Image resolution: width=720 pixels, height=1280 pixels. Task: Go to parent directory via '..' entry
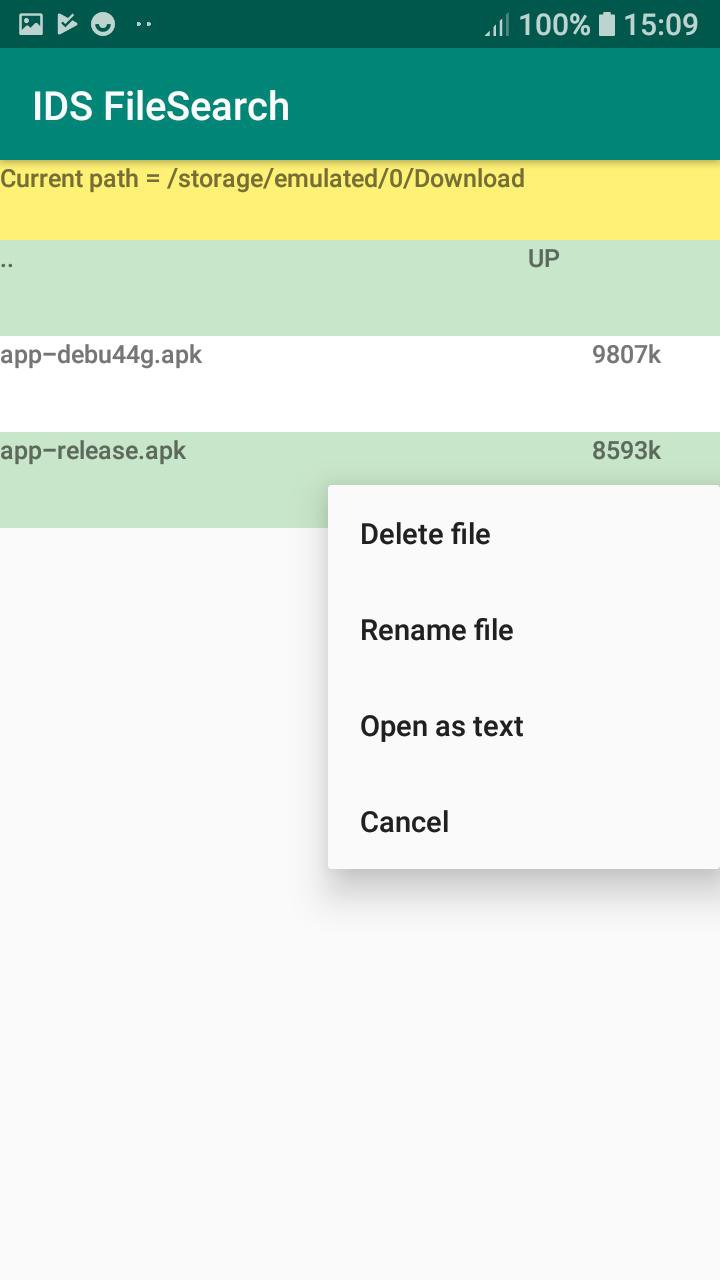pos(8,262)
